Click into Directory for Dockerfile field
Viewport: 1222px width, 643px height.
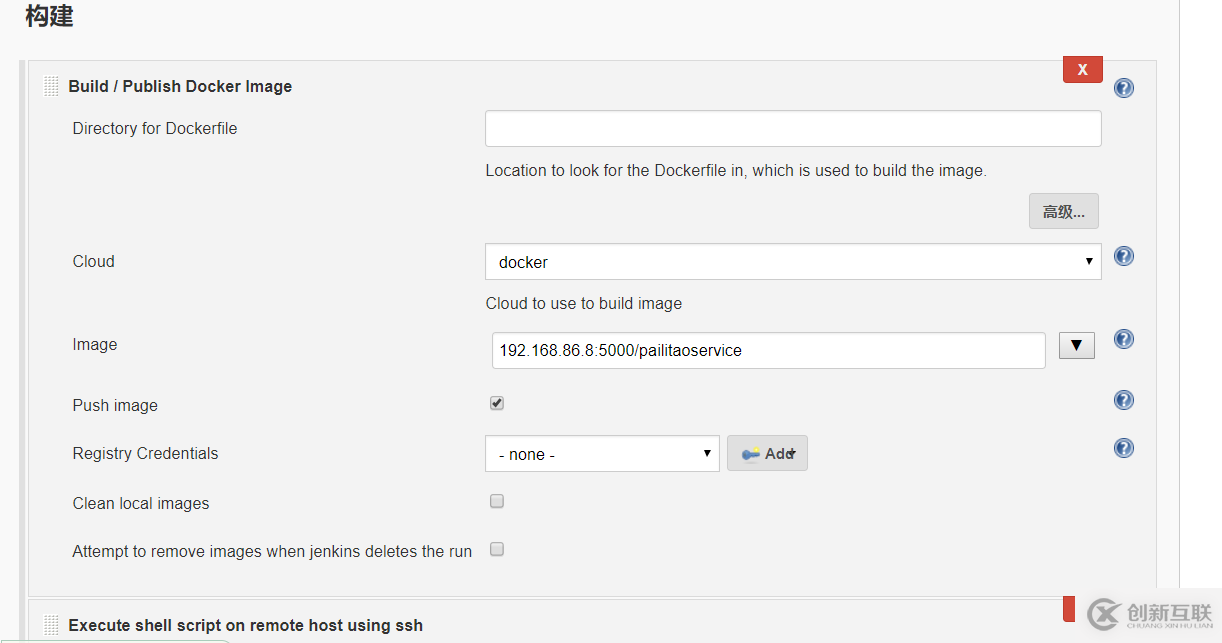tap(792, 129)
